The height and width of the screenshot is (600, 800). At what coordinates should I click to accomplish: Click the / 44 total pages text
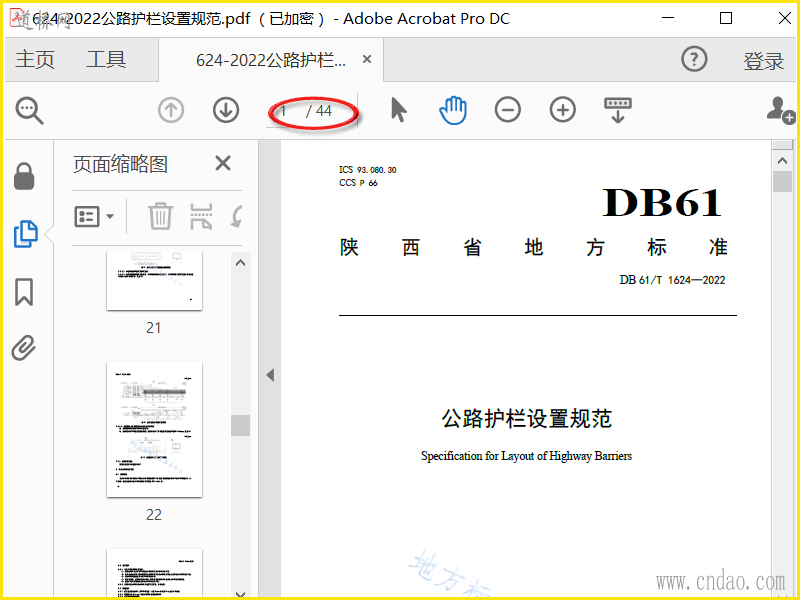pyautogui.click(x=319, y=111)
